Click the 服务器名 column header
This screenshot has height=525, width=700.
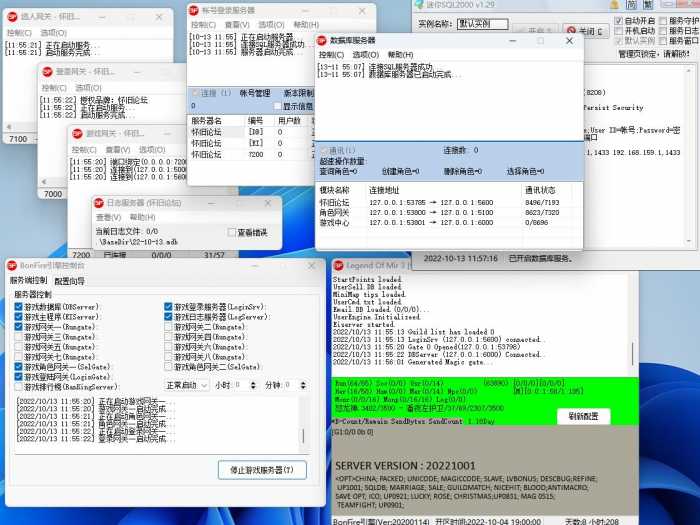click(206, 121)
